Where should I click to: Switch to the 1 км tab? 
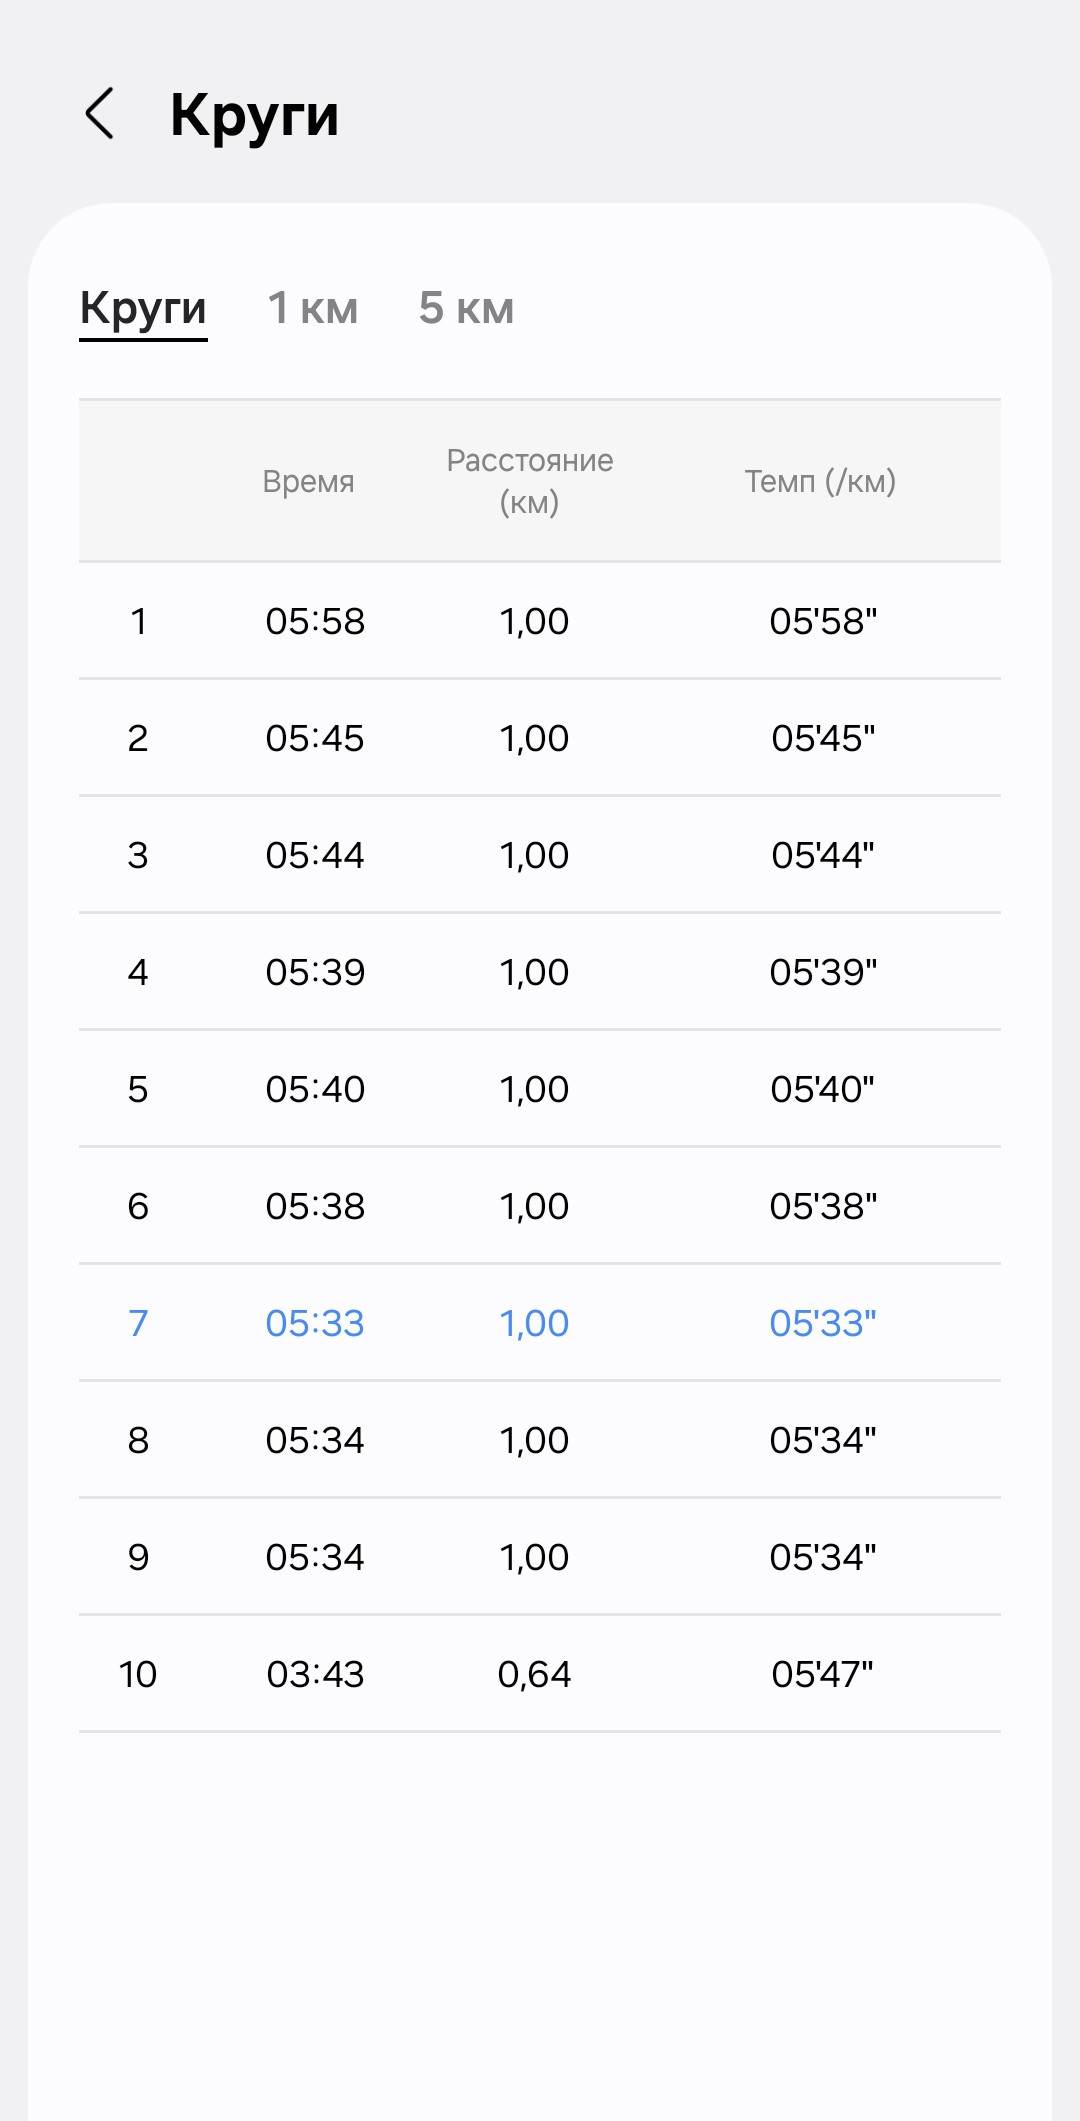(x=313, y=308)
